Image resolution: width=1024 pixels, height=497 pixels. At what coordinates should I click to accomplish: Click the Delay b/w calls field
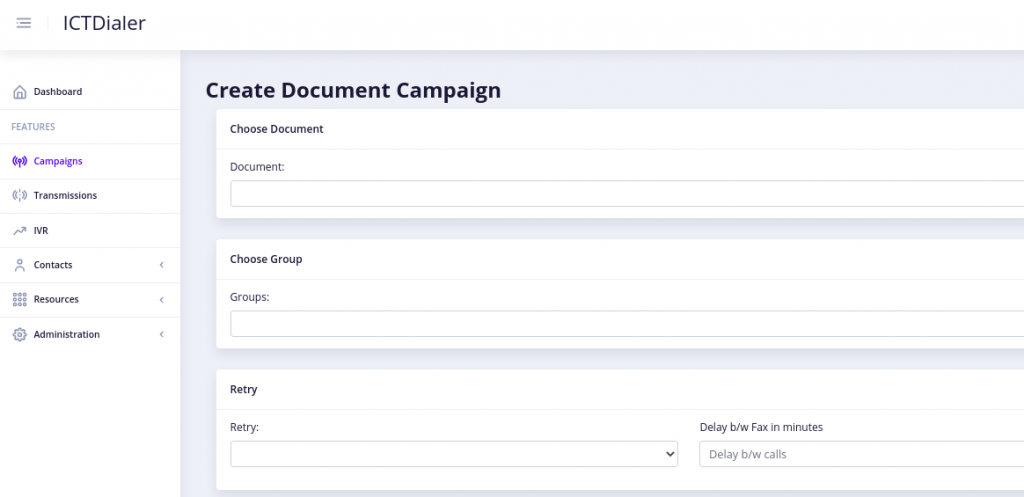pos(861,454)
